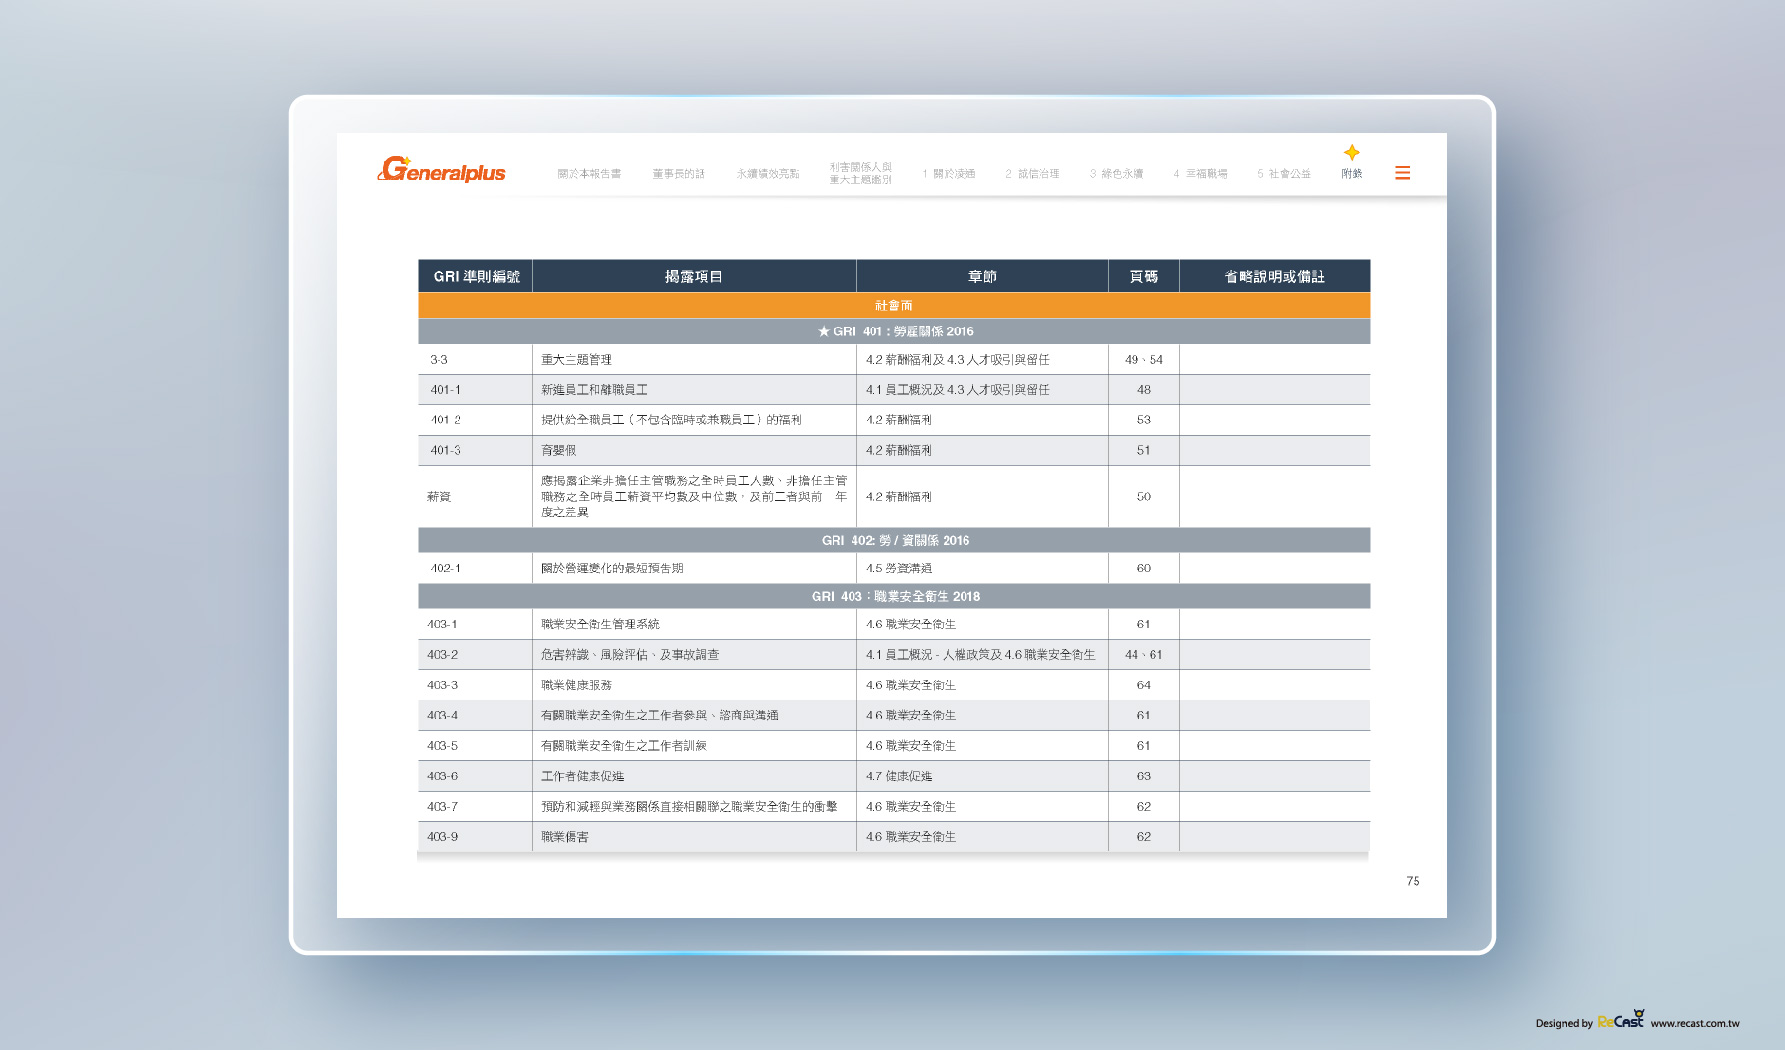Image resolution: width=1785 pixels, height=1050 pixels.
Task: Click the 職業健康服務 cell
Action: [694, 685]
